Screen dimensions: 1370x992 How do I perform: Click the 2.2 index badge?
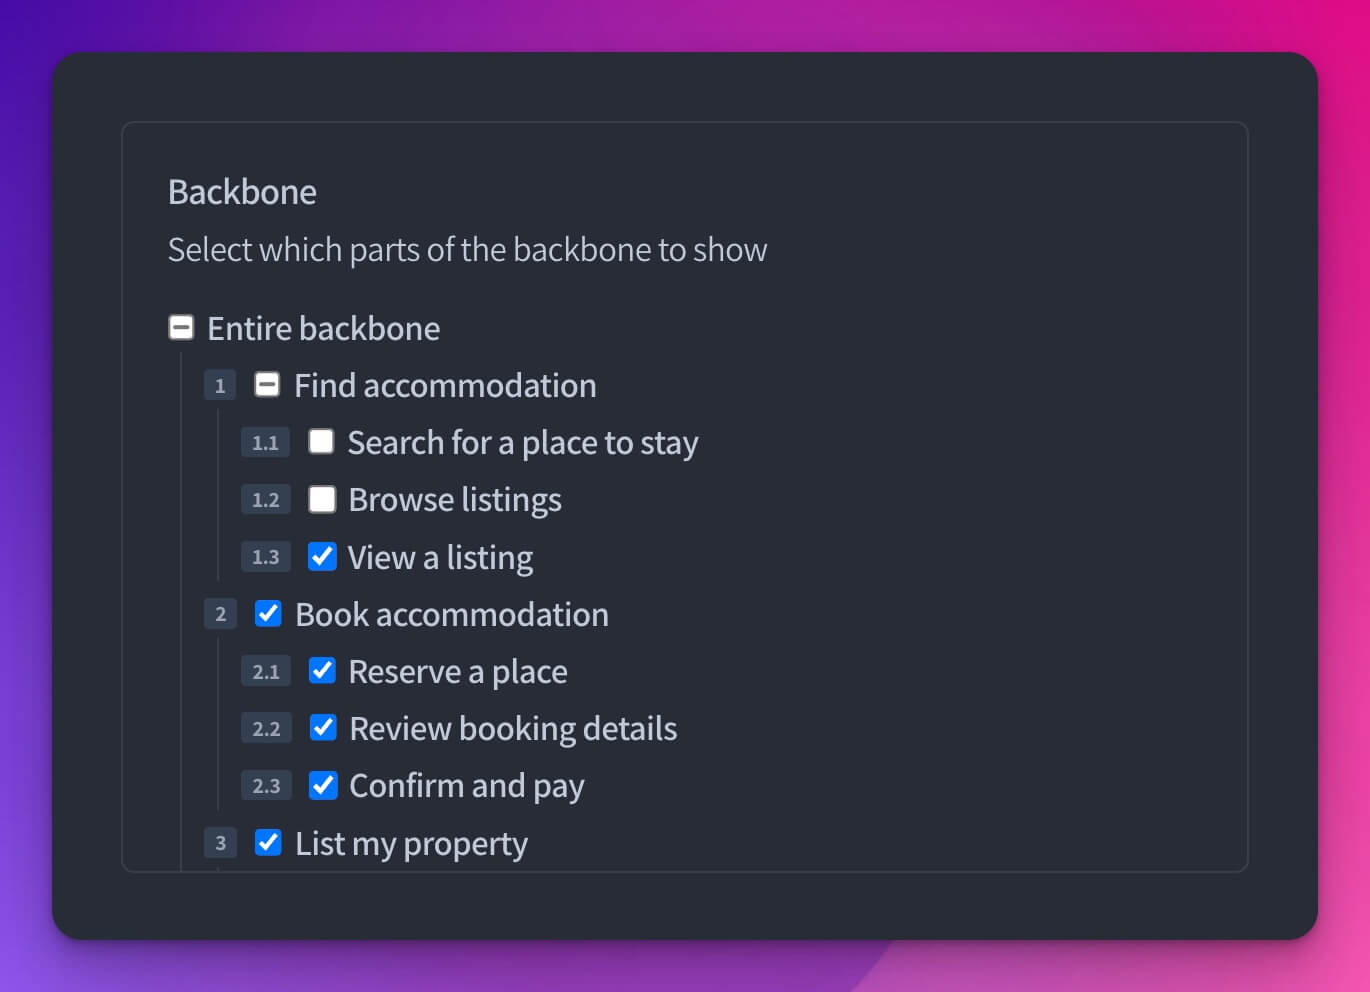coord(266,728)
